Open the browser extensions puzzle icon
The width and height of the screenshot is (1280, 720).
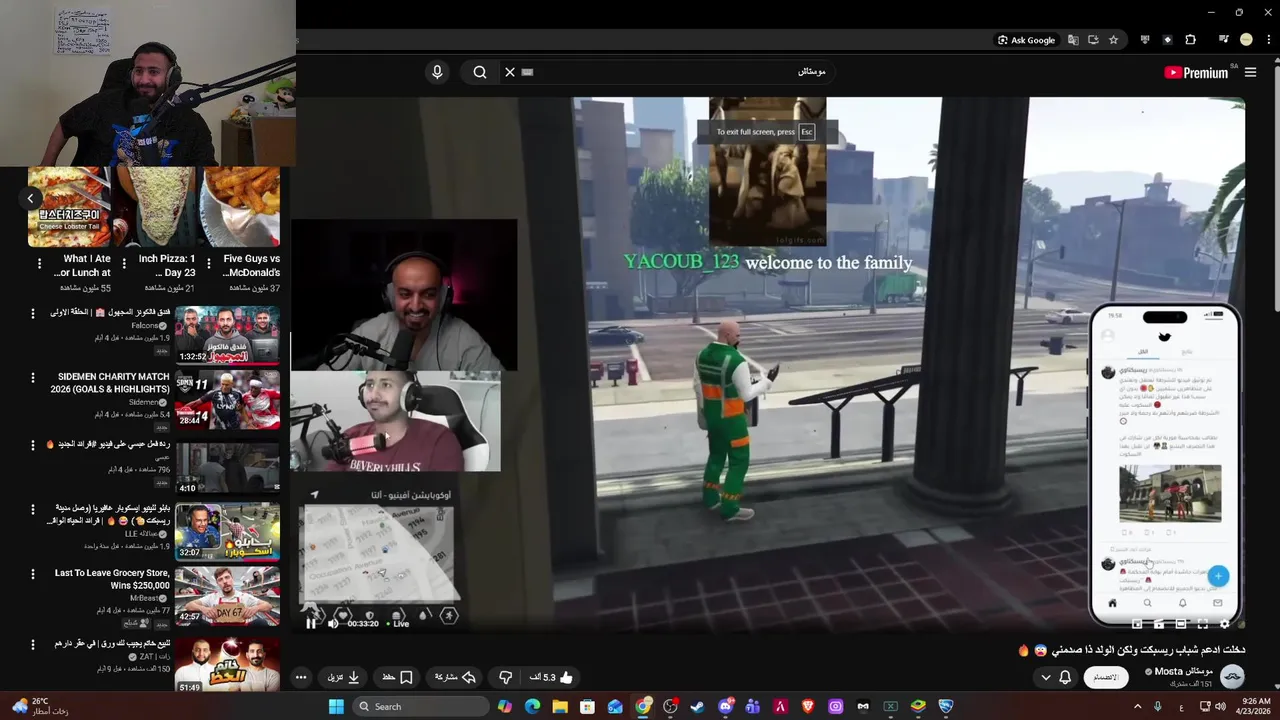point(1190,40)
